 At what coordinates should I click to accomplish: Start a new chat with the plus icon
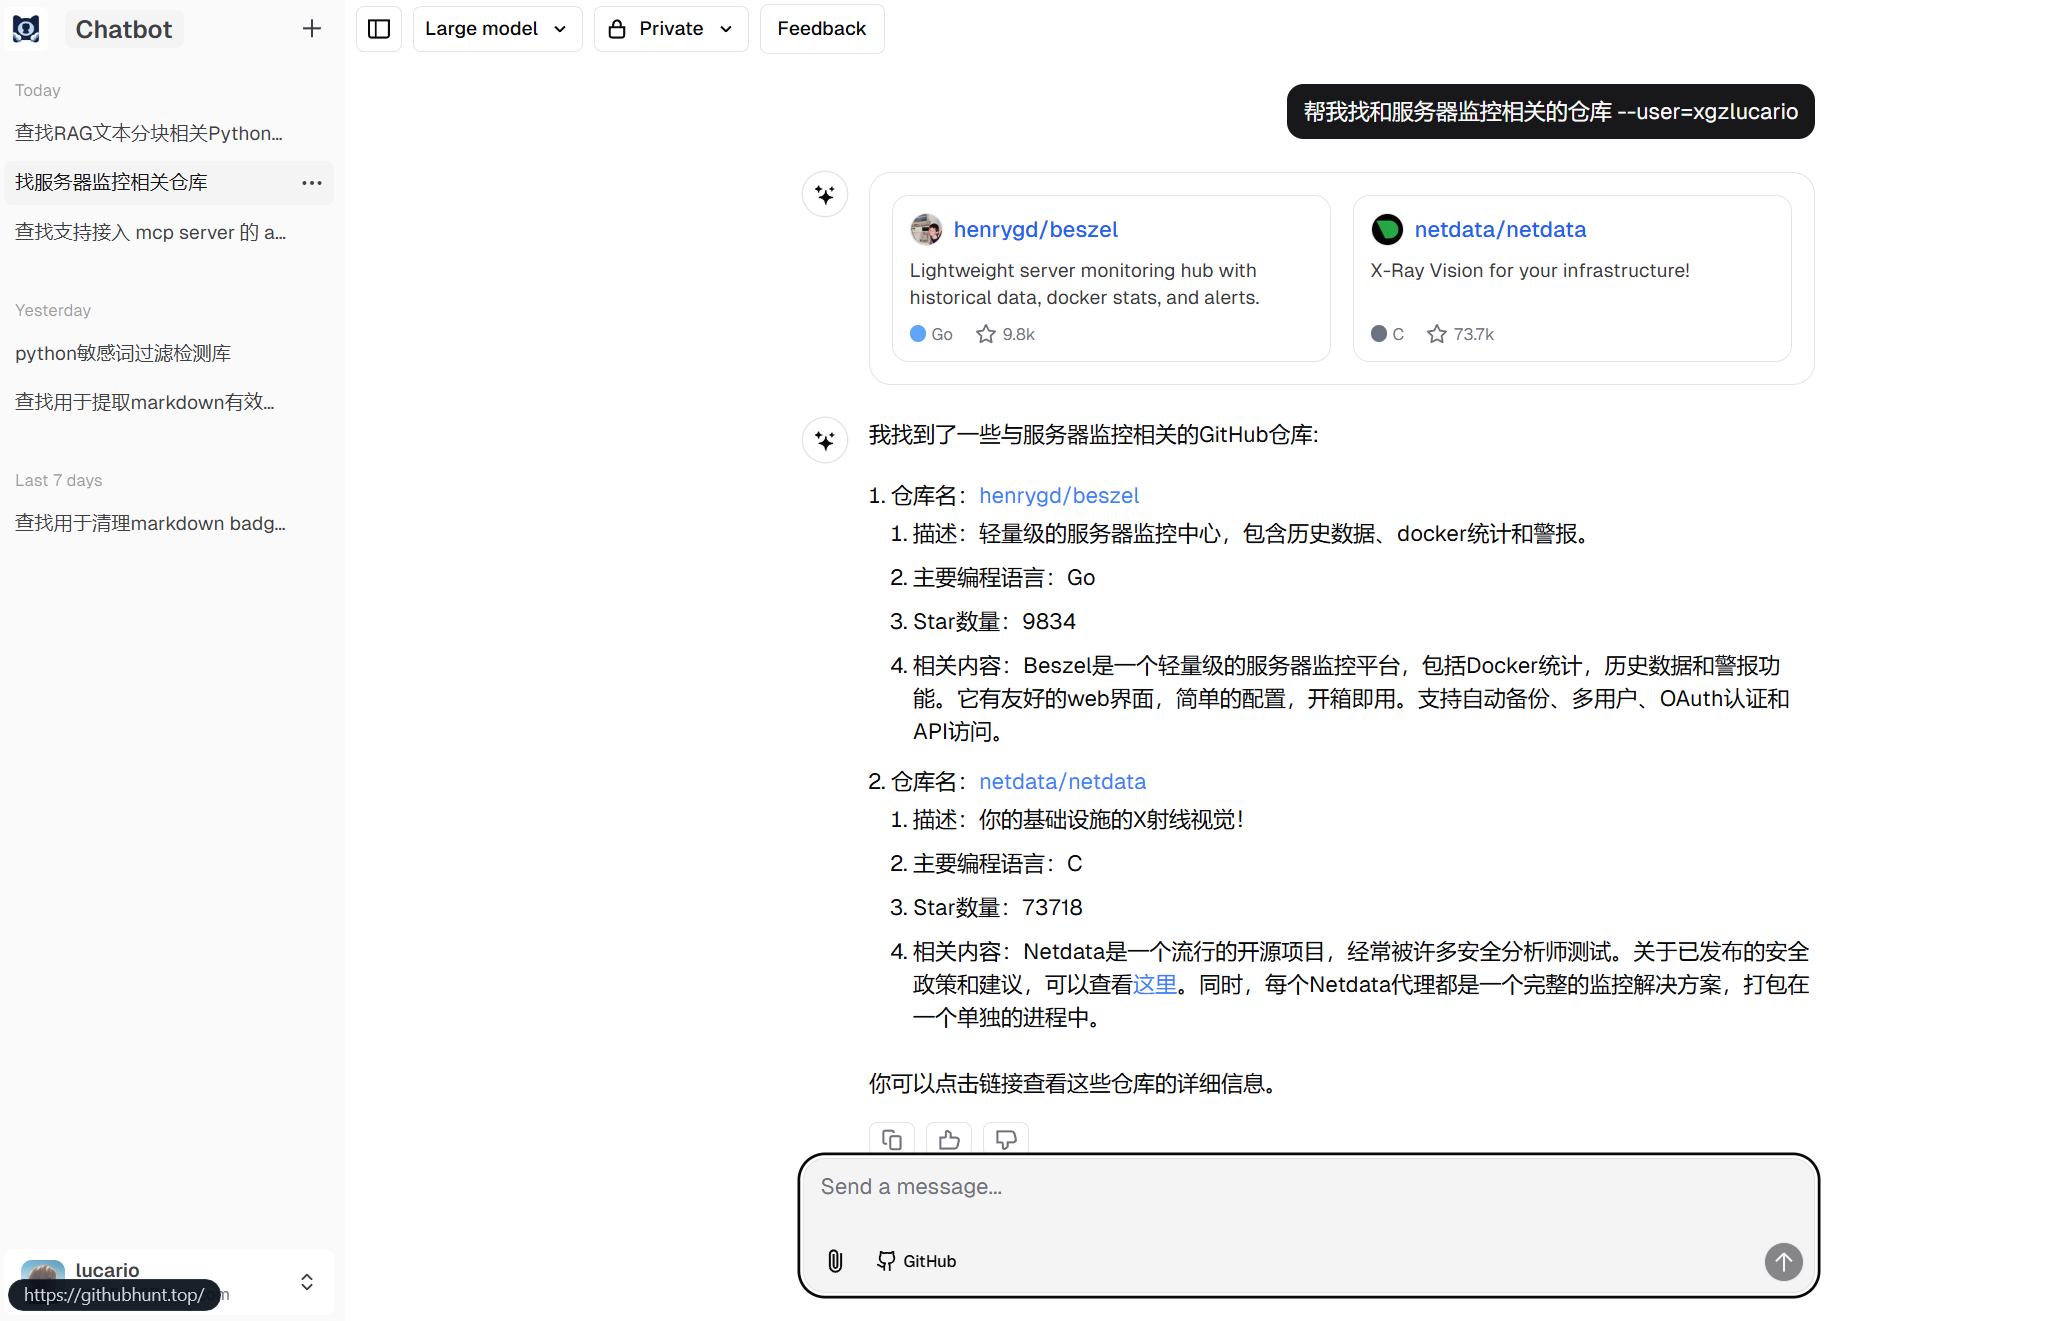312,29
